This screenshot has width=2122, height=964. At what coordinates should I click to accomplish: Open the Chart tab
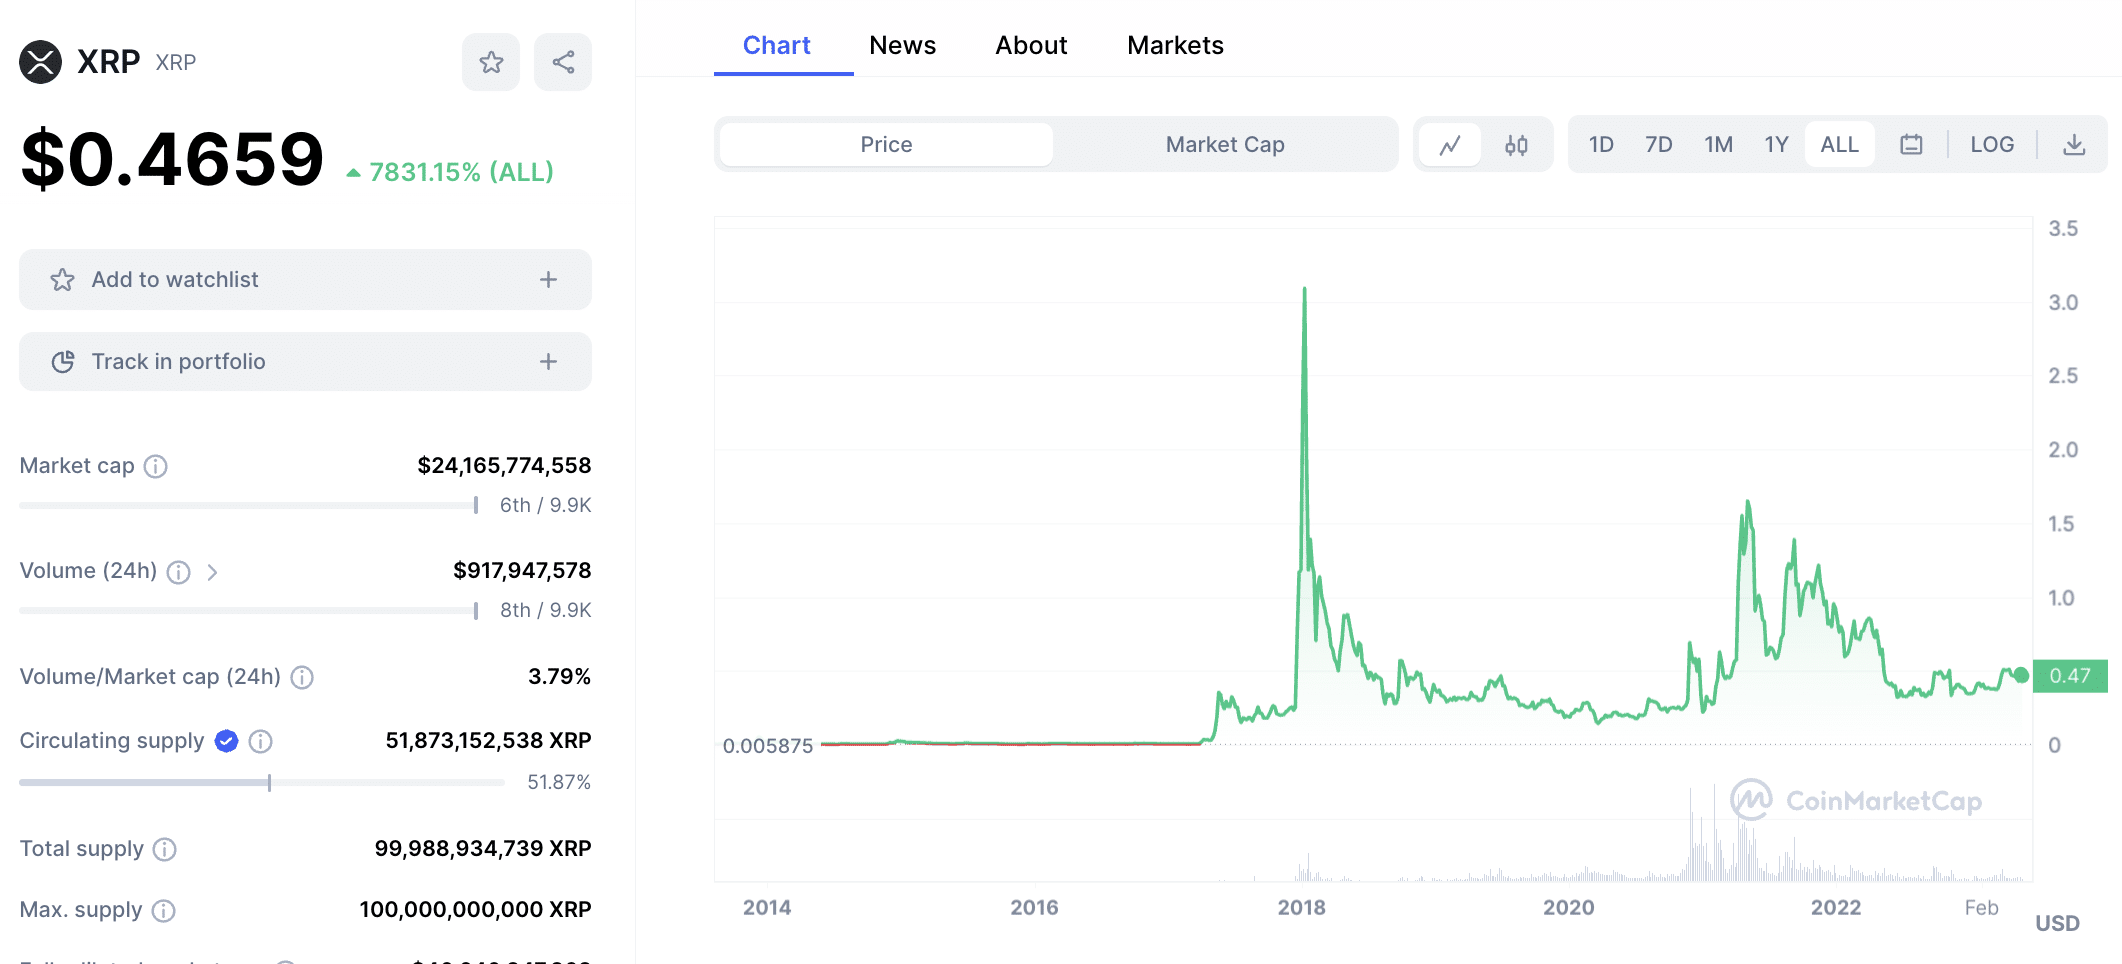pos(777,46)
